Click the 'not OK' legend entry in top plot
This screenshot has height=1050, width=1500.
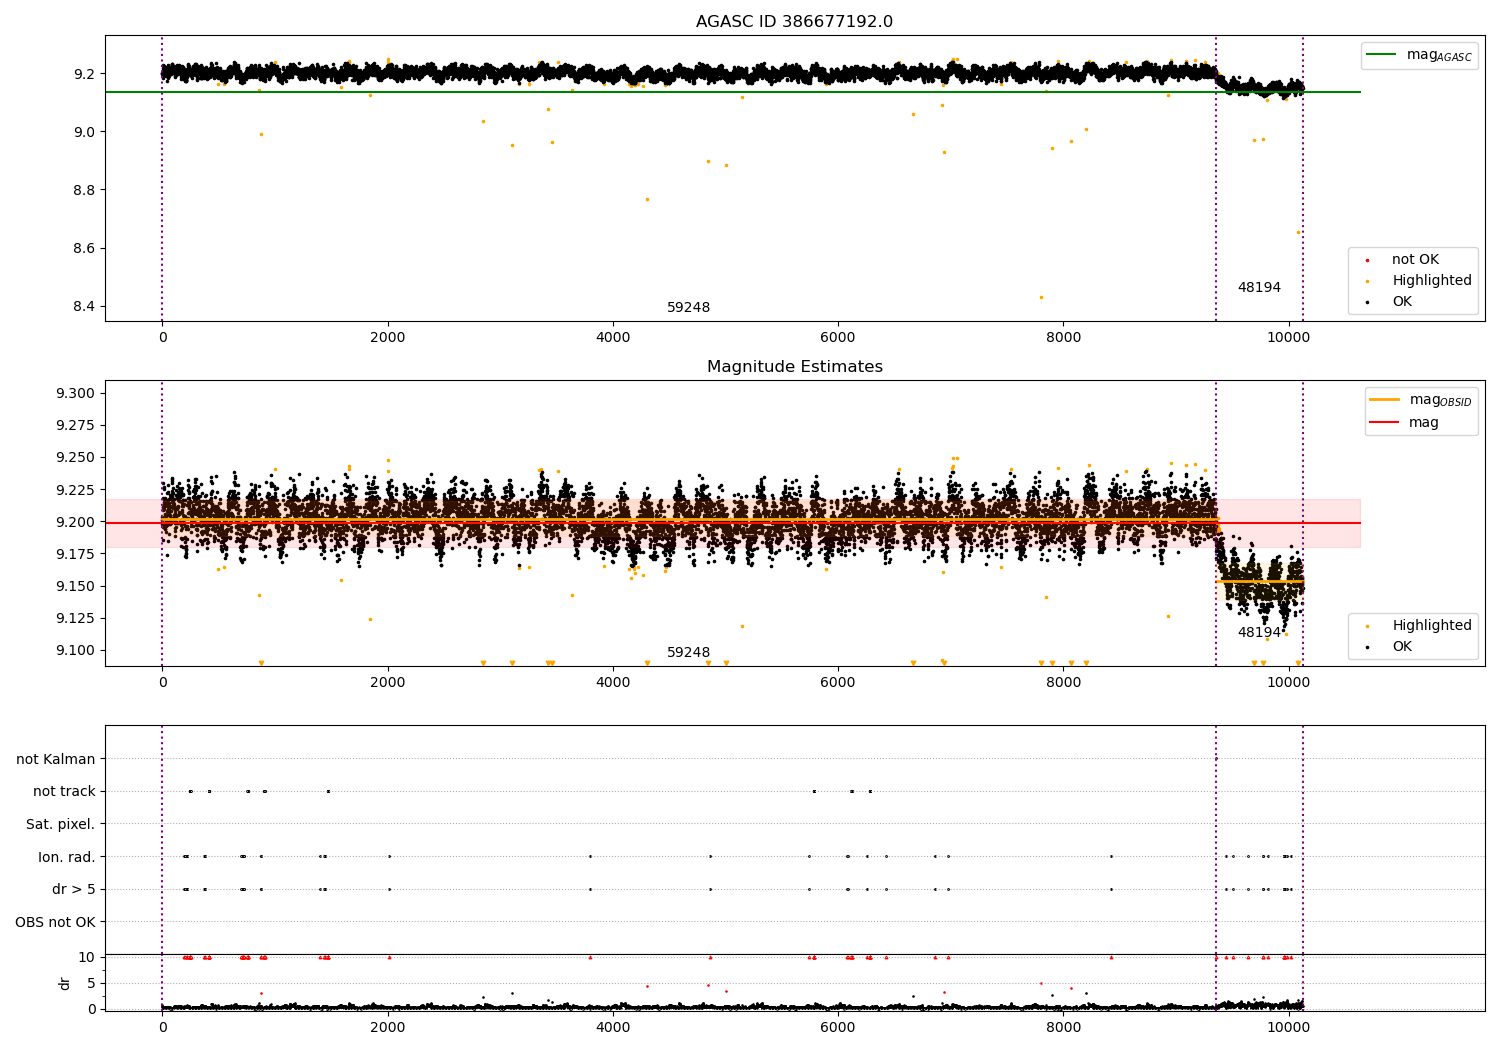point(1415,260)
